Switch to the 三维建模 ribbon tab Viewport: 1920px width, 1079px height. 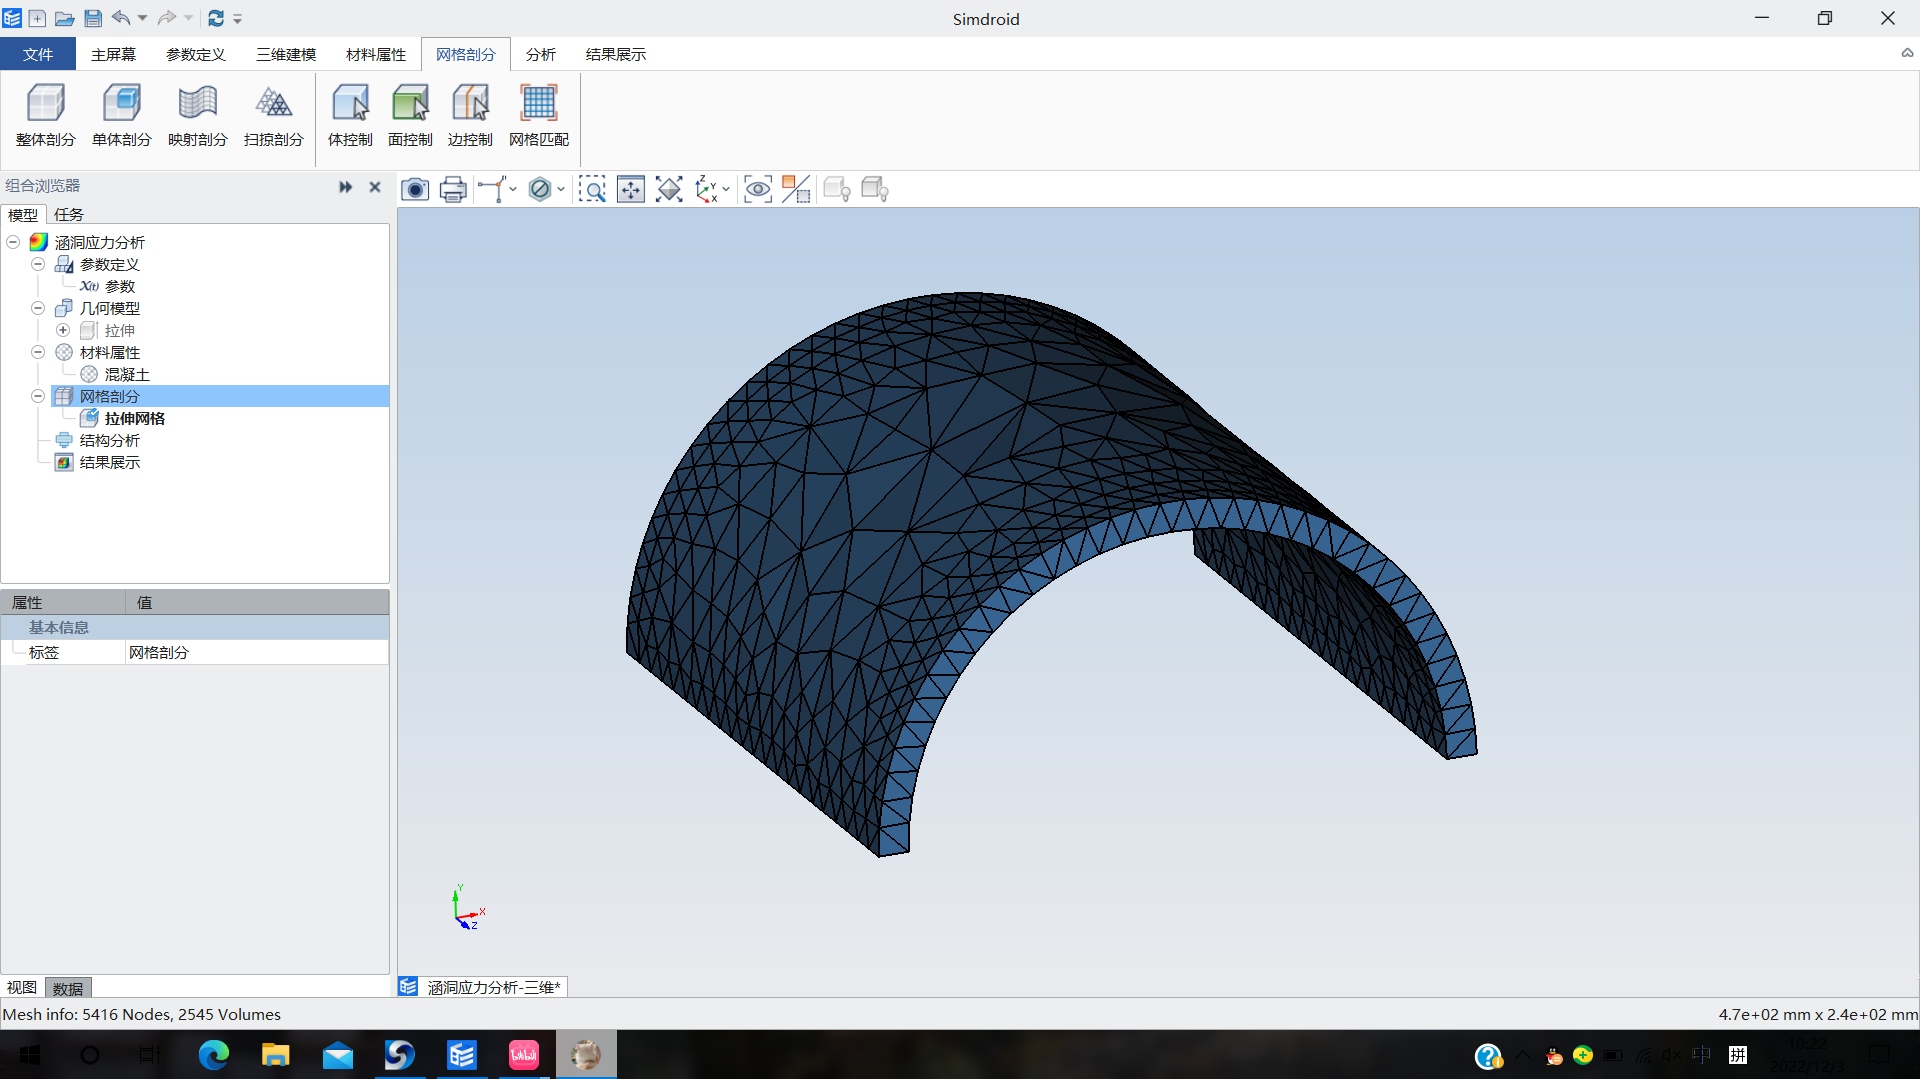(x=286, y=54)
